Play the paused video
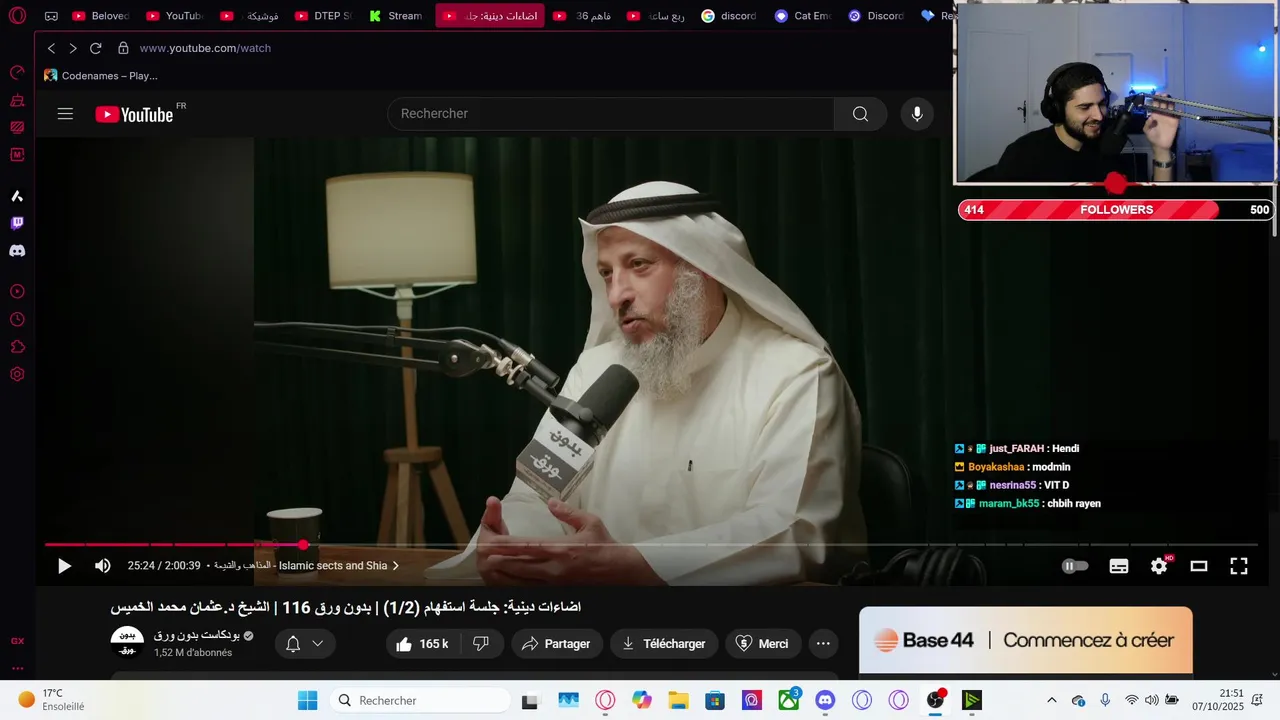1280x720 pixels. [x=64, y=566]
